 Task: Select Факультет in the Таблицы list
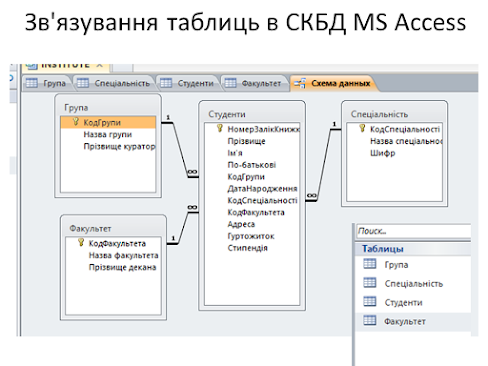click(x=413, y=321)
